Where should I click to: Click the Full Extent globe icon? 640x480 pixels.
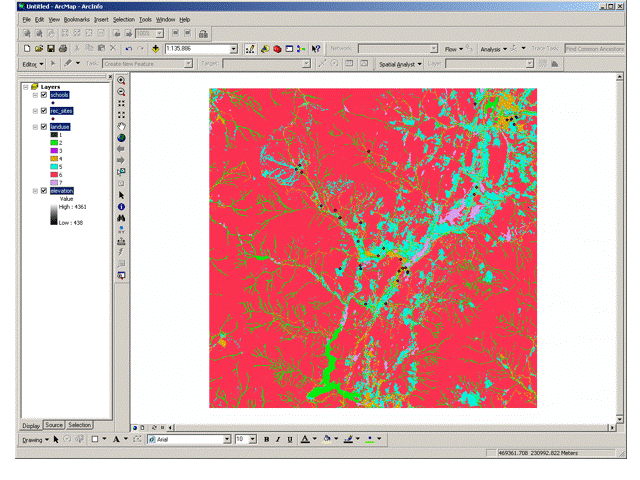point(121,138)
